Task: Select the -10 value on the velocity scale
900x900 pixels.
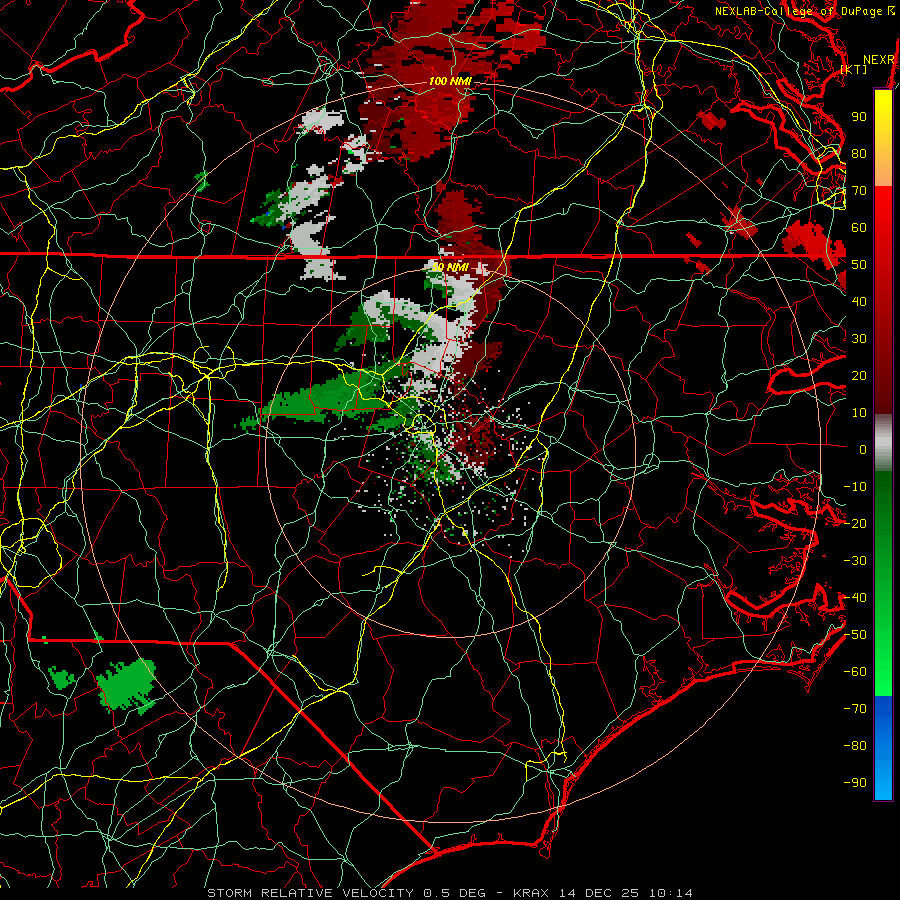Action: [855, 487]
